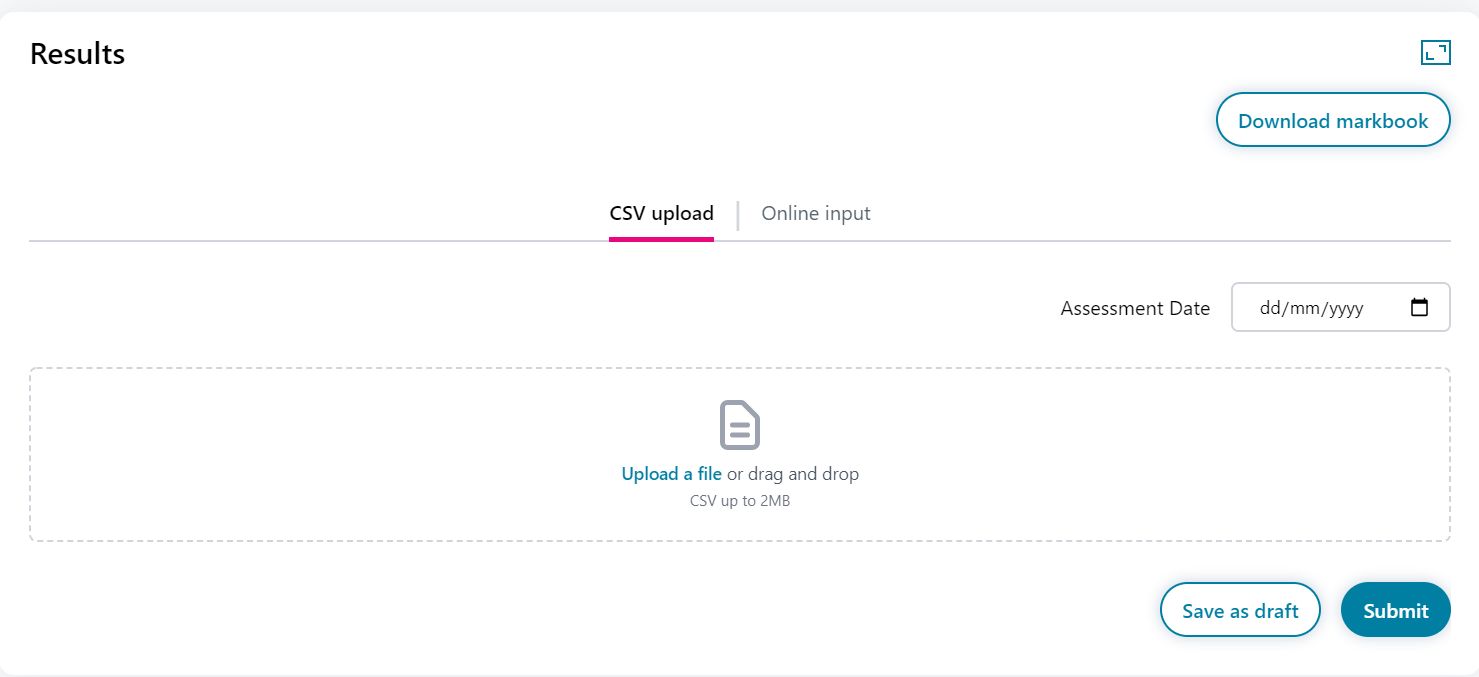Click the Upload a file link
The height and width of the screenshot is (677, 1479).
tap(671, 474)
